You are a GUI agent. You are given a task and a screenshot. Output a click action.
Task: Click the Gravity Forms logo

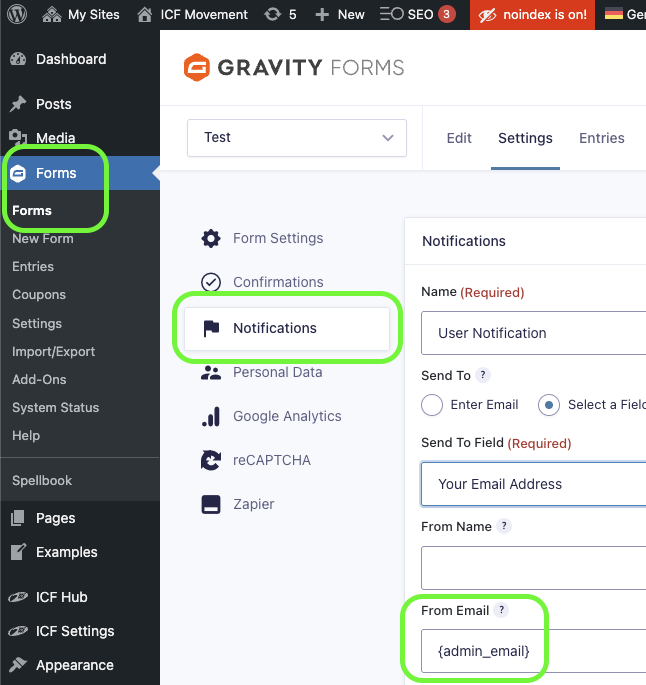294,67
